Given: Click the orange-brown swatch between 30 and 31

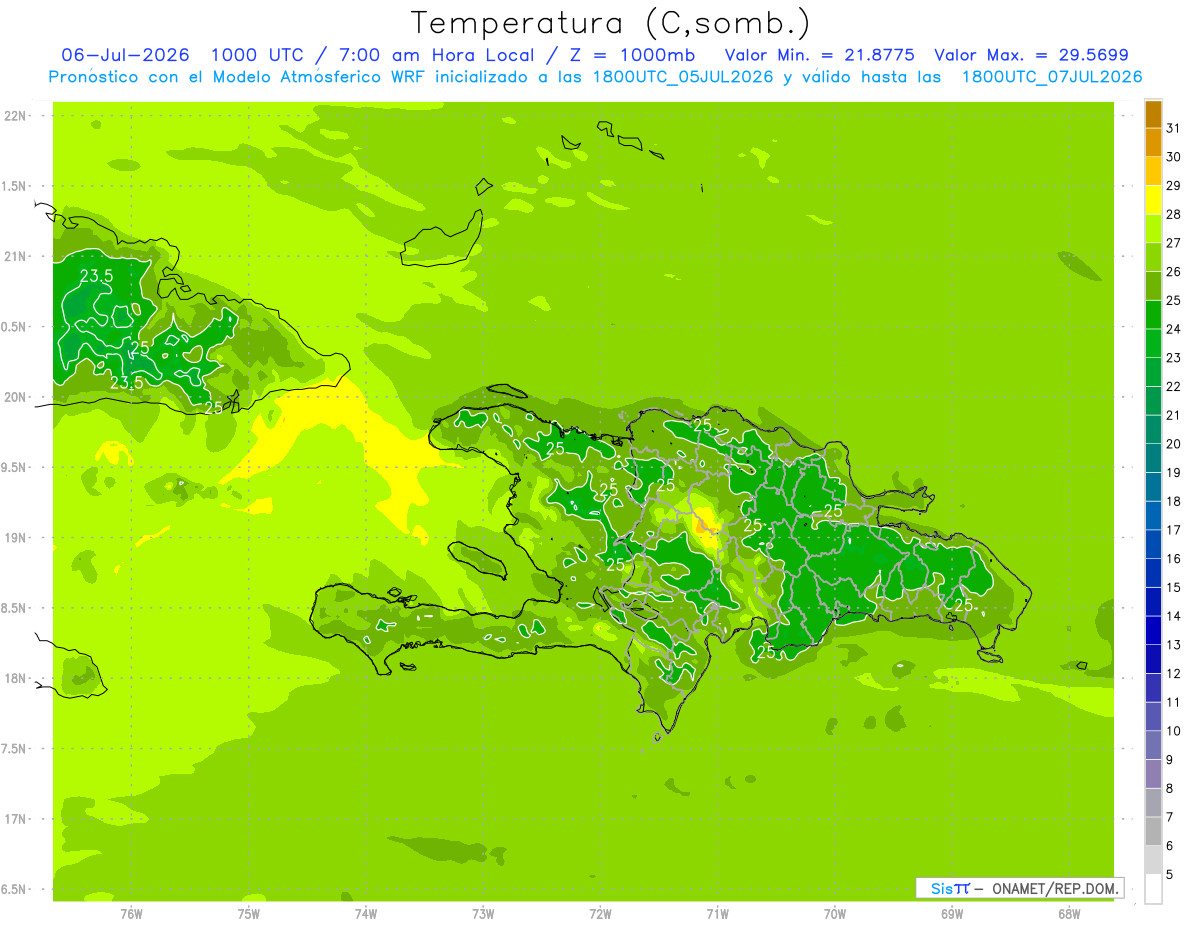Looking at the screenshot, I should [1153, 143].
